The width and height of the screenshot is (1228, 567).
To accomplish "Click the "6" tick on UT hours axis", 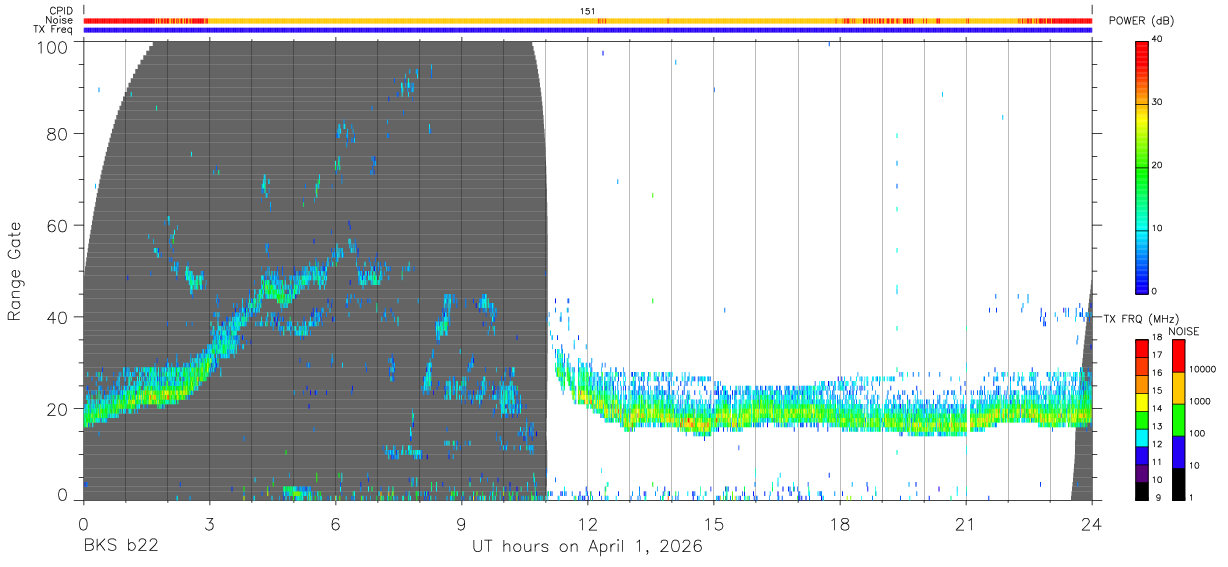I will [x=336, y=524].
